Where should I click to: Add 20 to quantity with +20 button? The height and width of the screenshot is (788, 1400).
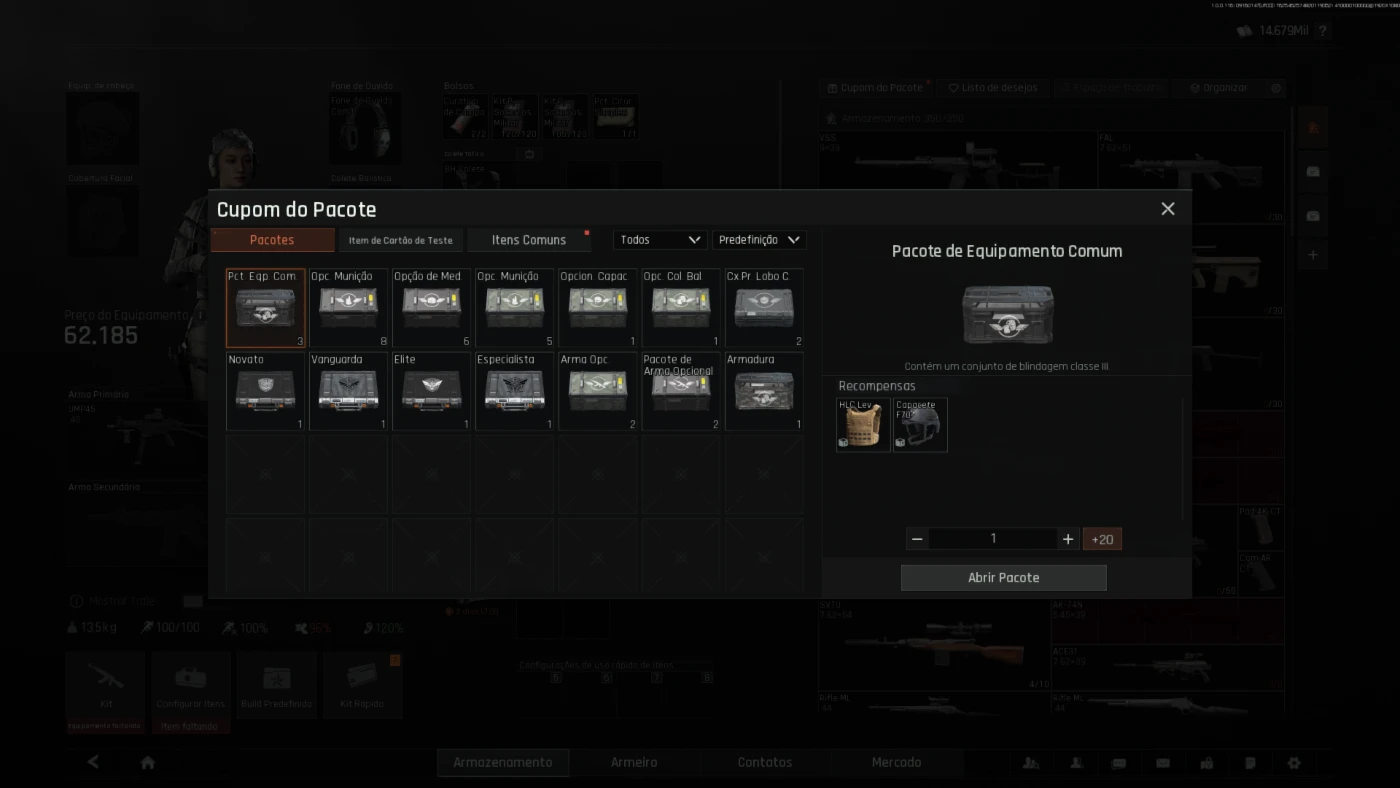tap(1102, 539)
